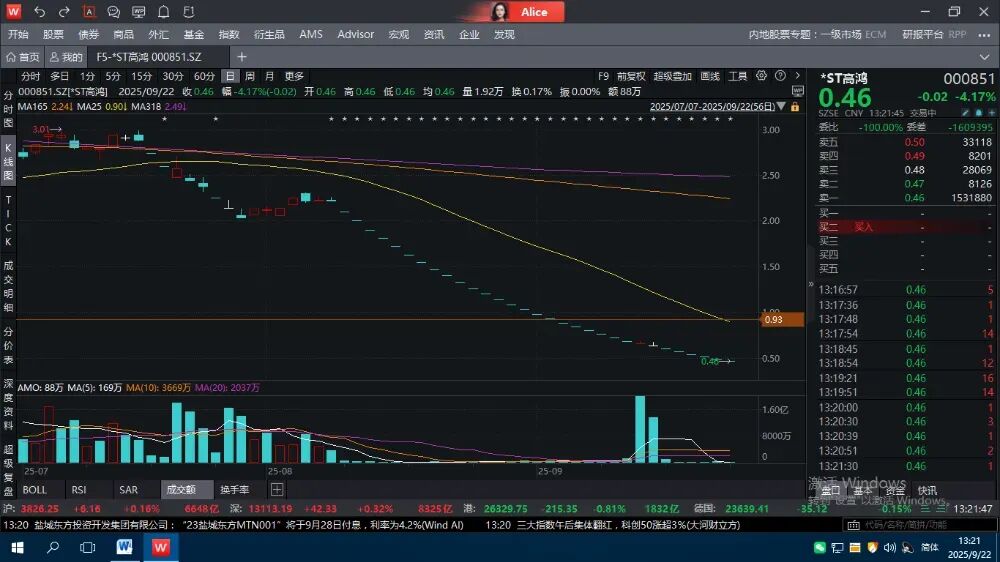Click the redo arrow in the title bar
The height and width of the screenshot is (562, 1000).
point(64,11)
